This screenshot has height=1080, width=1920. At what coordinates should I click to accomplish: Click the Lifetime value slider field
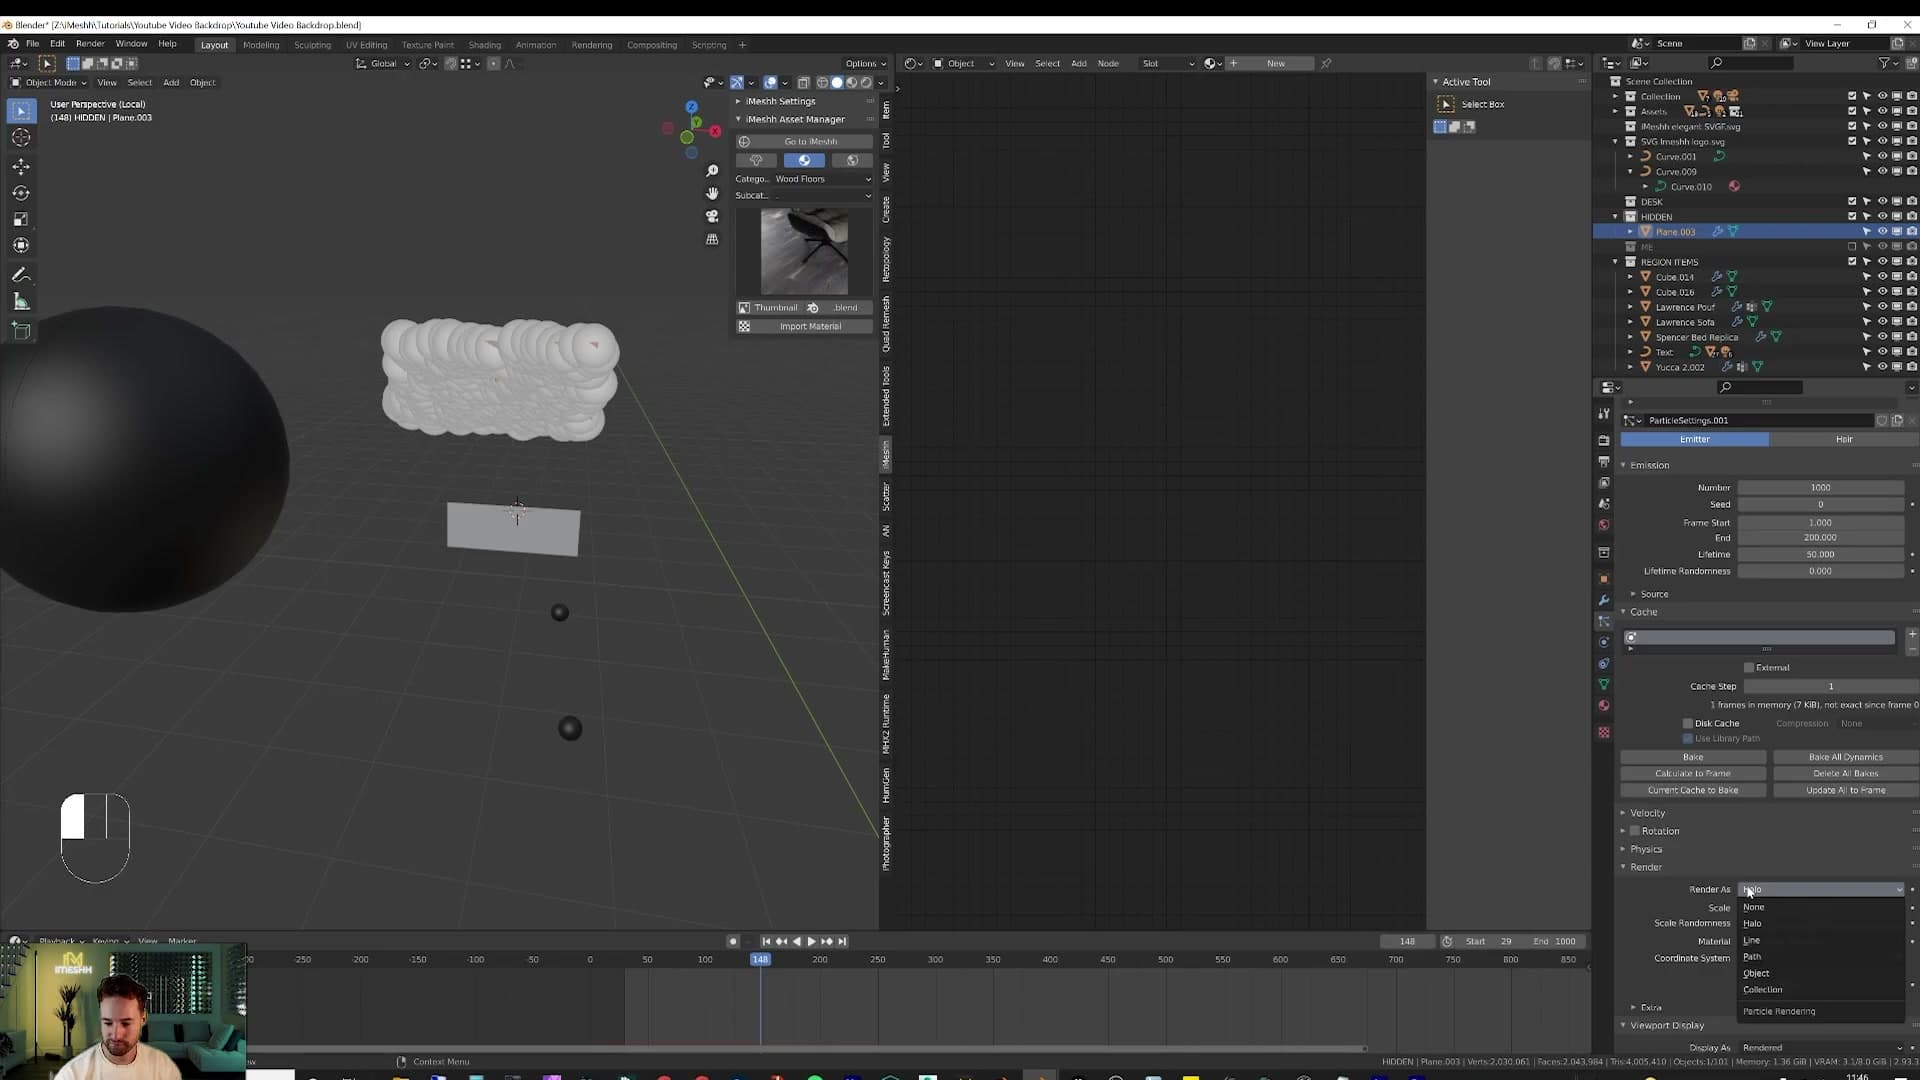click(x=1820, y=555)
